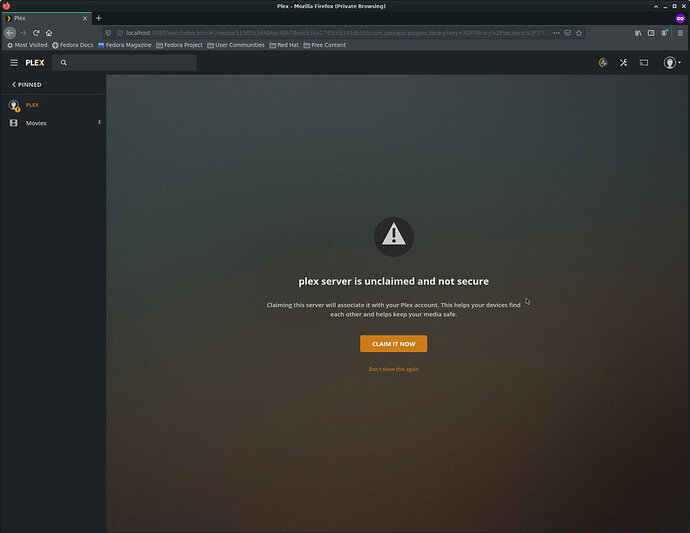The image size is (690, 533).
Task: Go back with Firefox back arrow
Action: [x=10, y=33]
